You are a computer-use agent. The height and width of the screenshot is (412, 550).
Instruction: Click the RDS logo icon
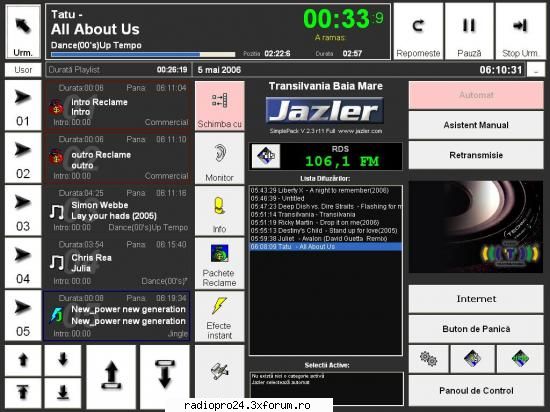click(266, 156)
